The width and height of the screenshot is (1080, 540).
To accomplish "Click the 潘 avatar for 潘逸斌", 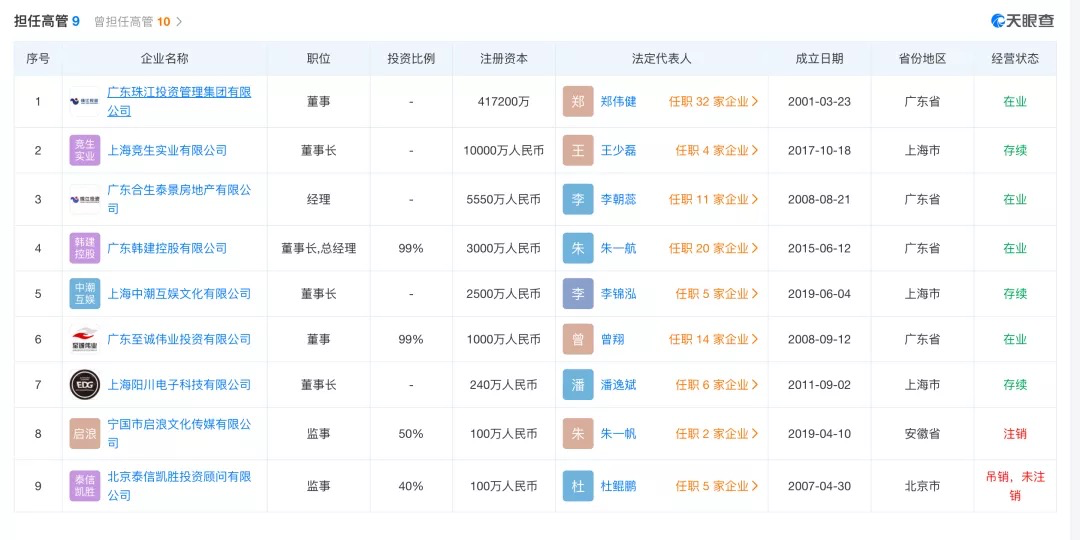I will pyautogui.click(x=578, y=385).
